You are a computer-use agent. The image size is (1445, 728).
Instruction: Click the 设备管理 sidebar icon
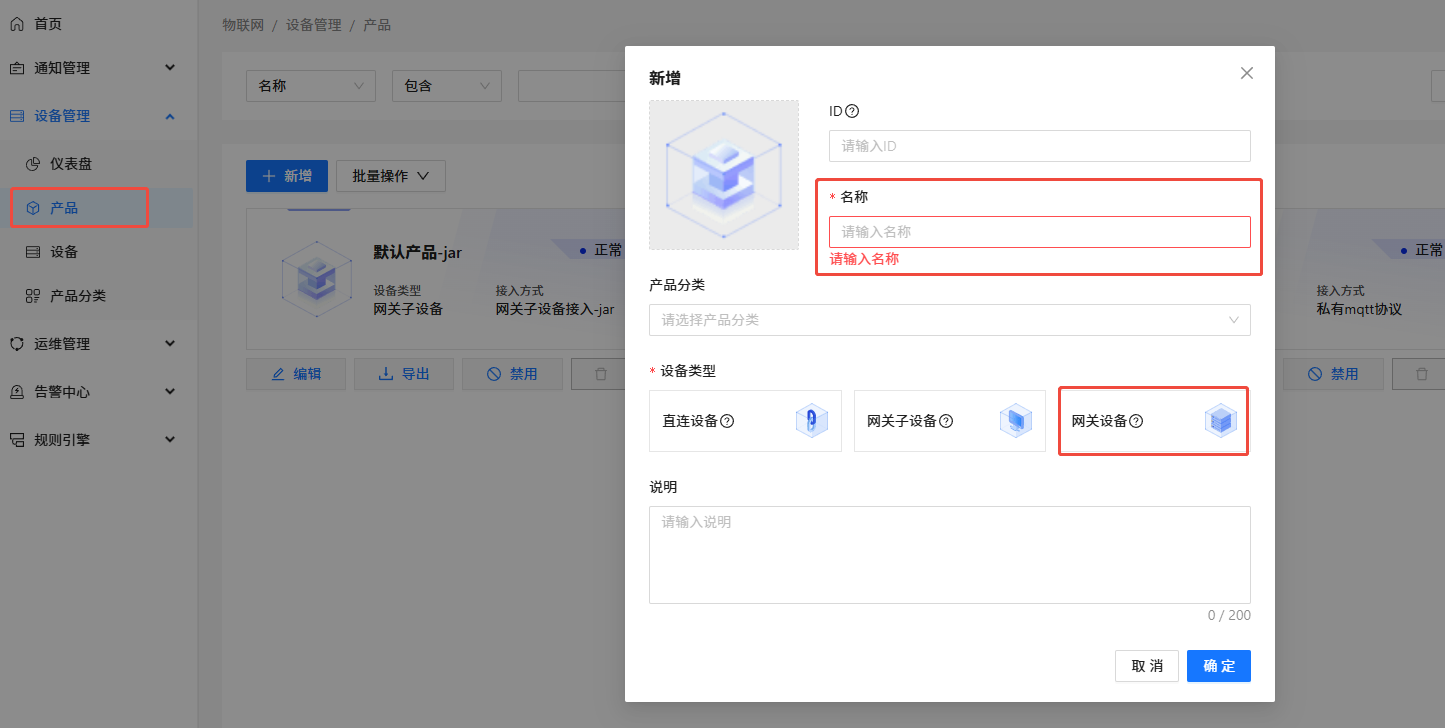17,116
